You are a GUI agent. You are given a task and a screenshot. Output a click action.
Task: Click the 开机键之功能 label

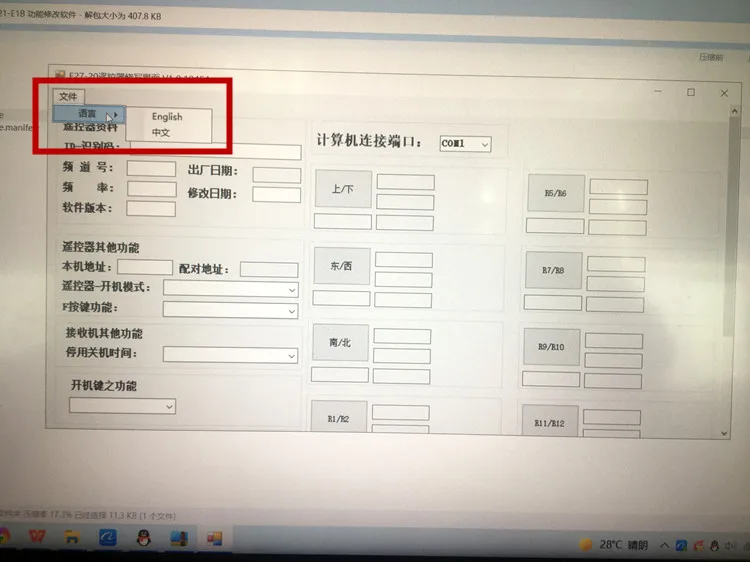point(104,385)
